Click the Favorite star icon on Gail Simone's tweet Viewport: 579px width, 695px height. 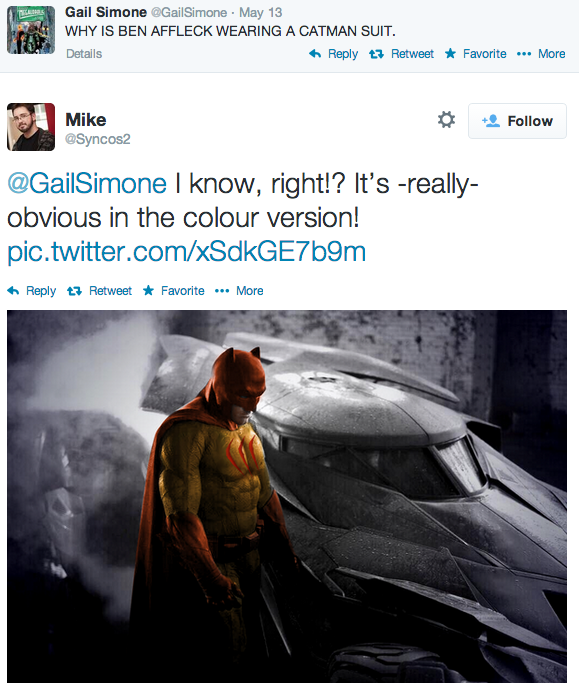click(x=450, y=53)
